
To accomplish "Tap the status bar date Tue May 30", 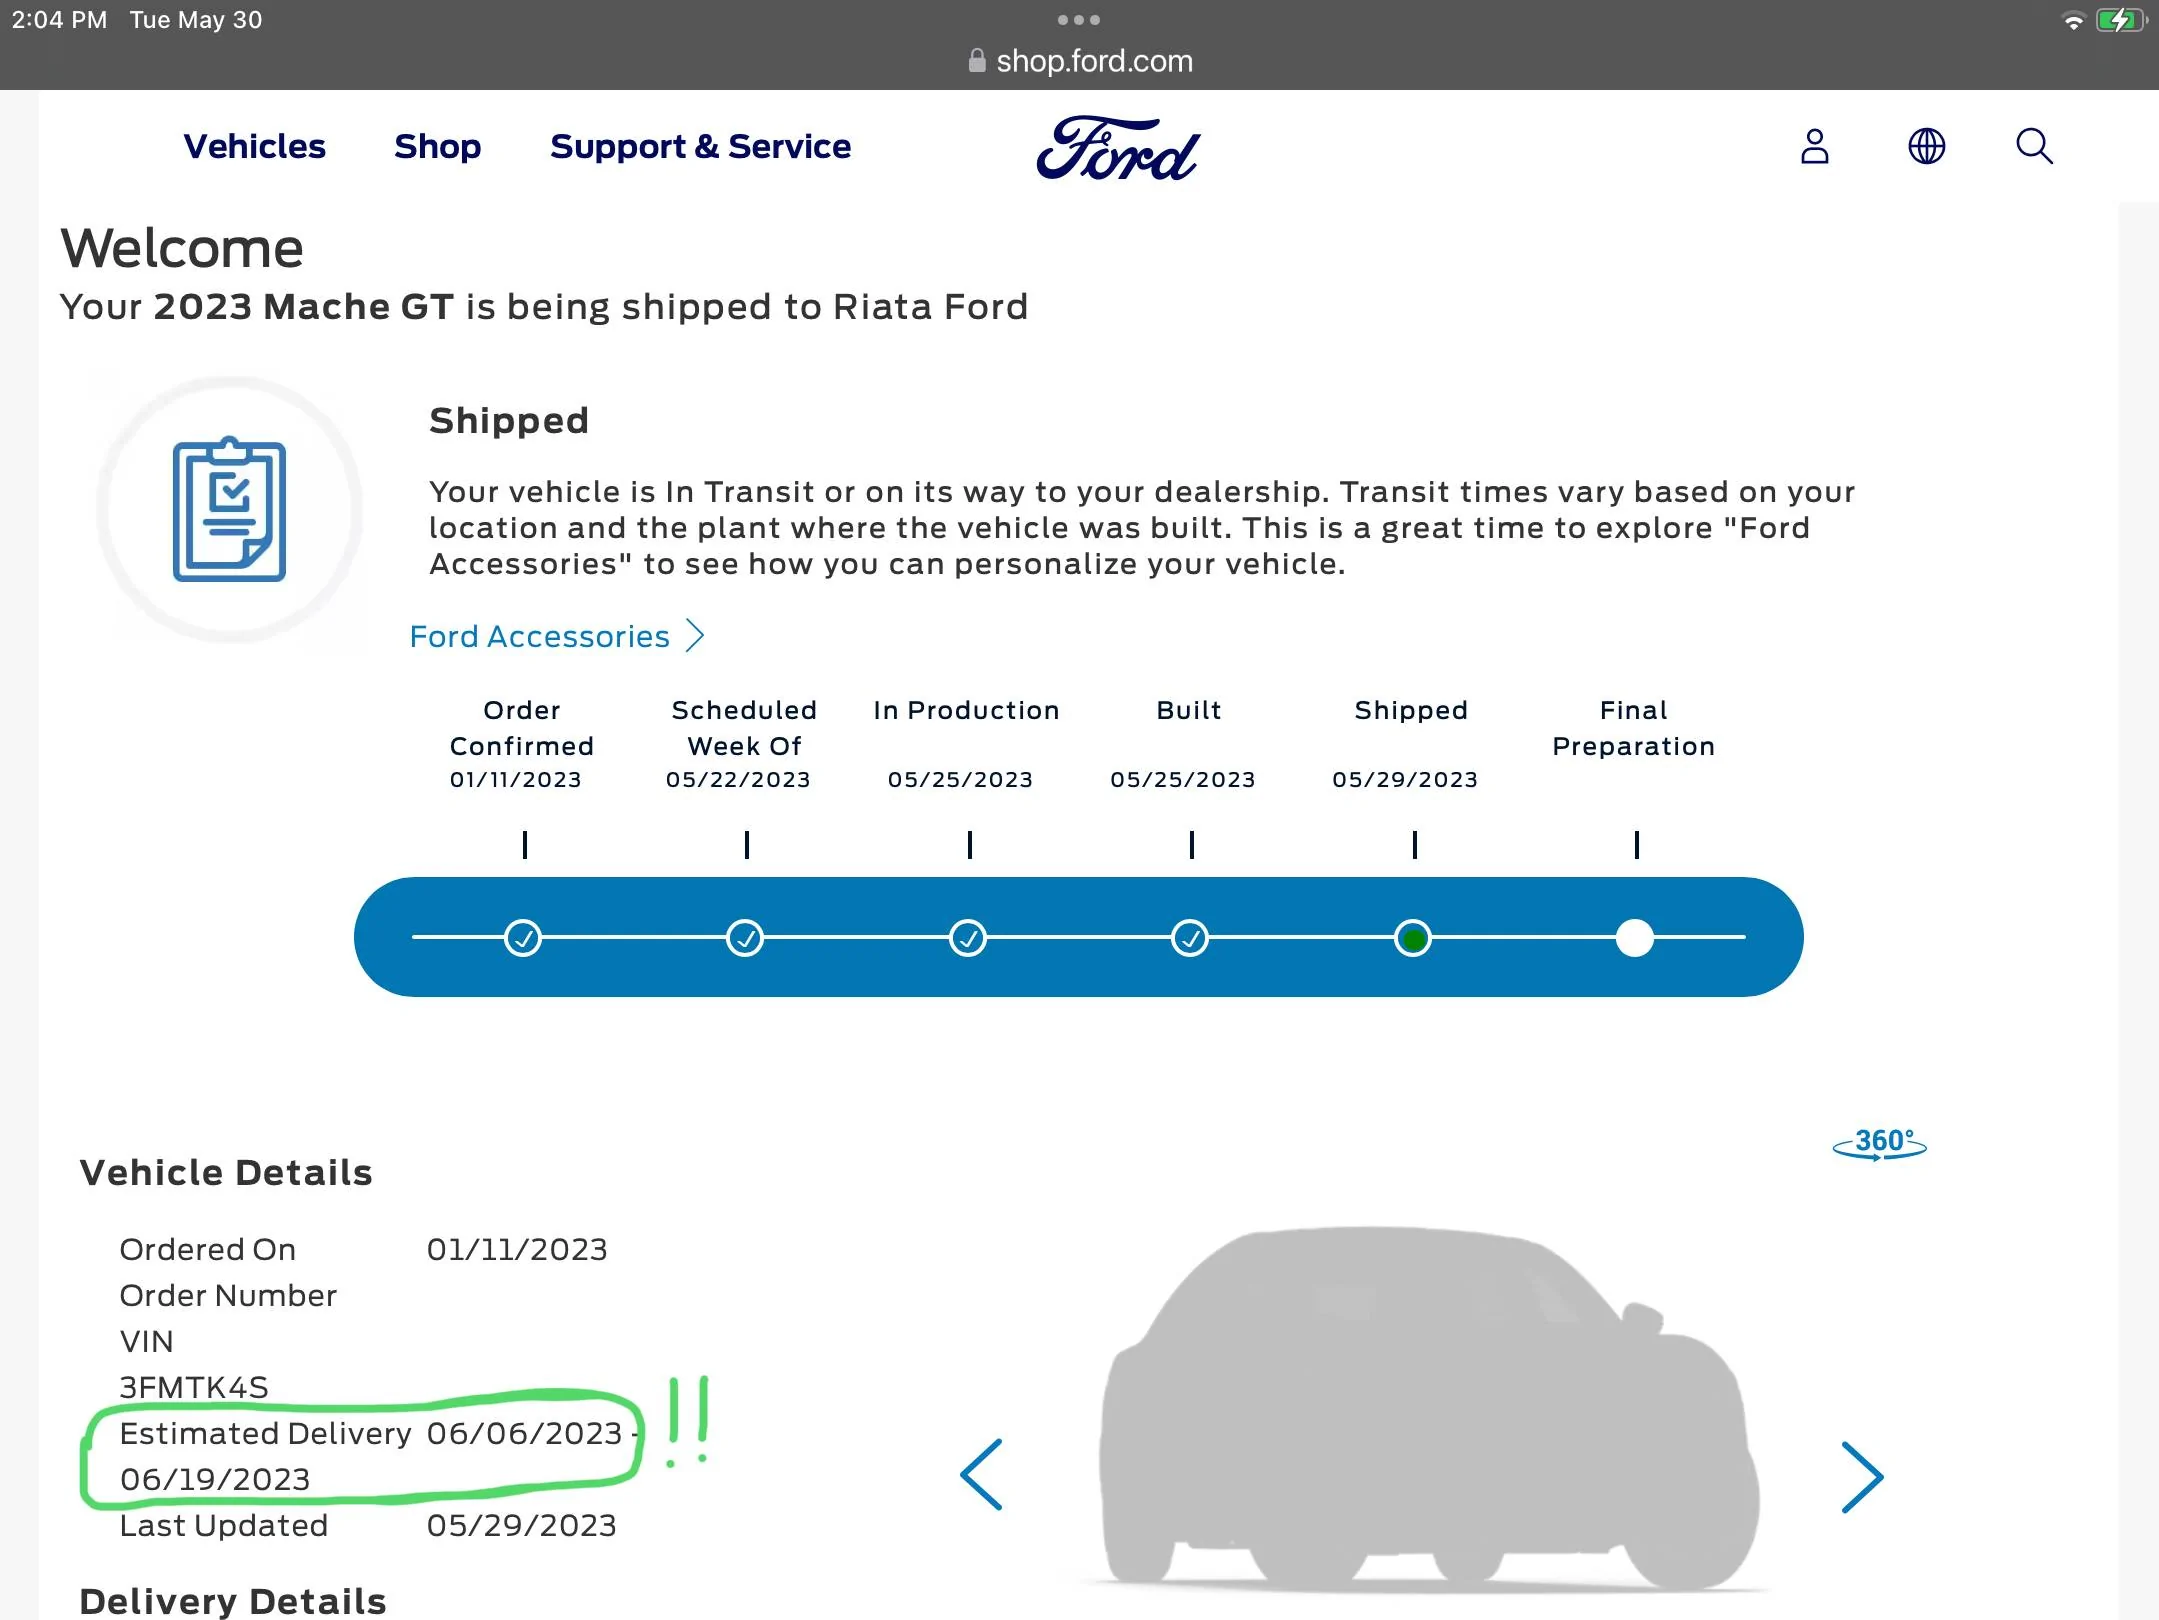I will coord(196,20).
